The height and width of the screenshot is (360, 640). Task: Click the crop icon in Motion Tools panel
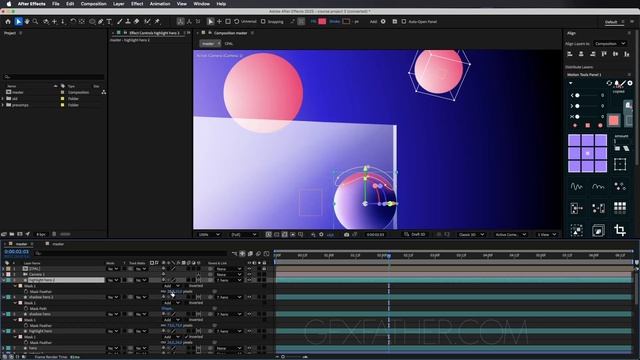click(x=620, y=230)
